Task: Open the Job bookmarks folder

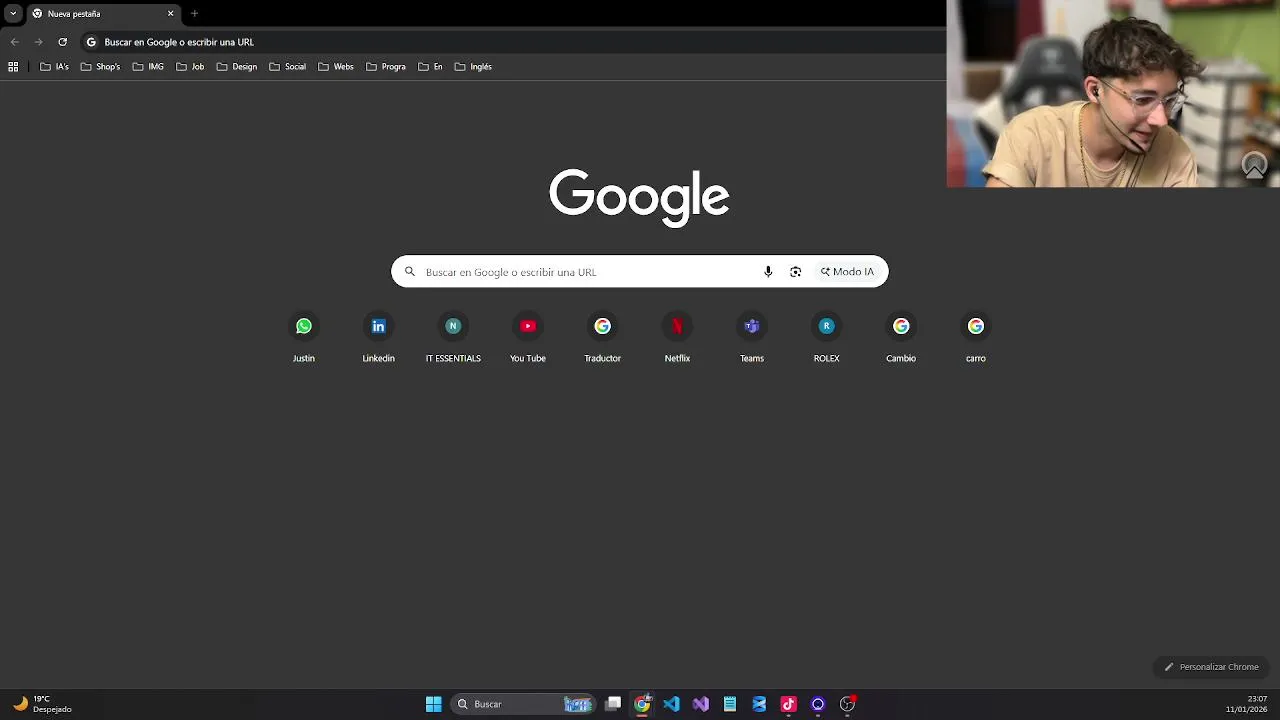Action: pyautogui.click(x=190, y=67)
